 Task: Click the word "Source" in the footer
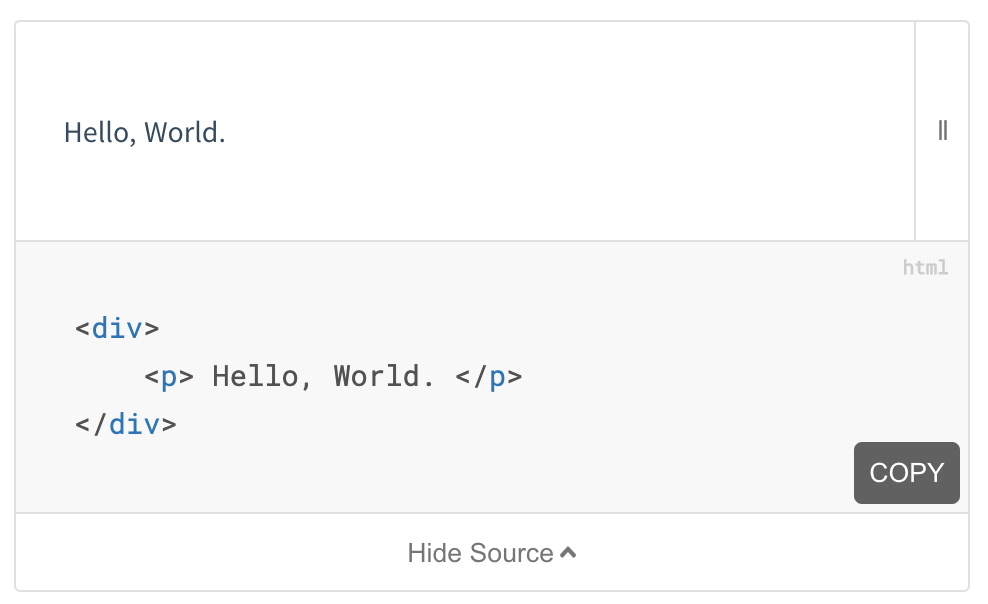(x=512, y=553)
